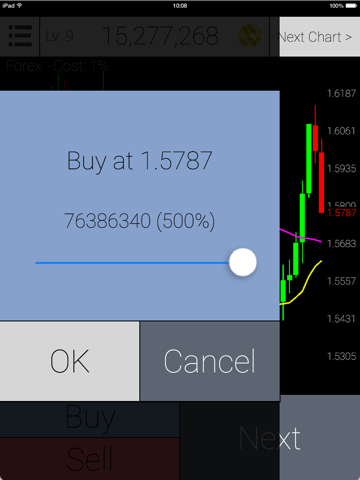The width and height of the screenshot is (360, 480).
Task: Tap the dimmed Sell button
Action: [90, 459]
